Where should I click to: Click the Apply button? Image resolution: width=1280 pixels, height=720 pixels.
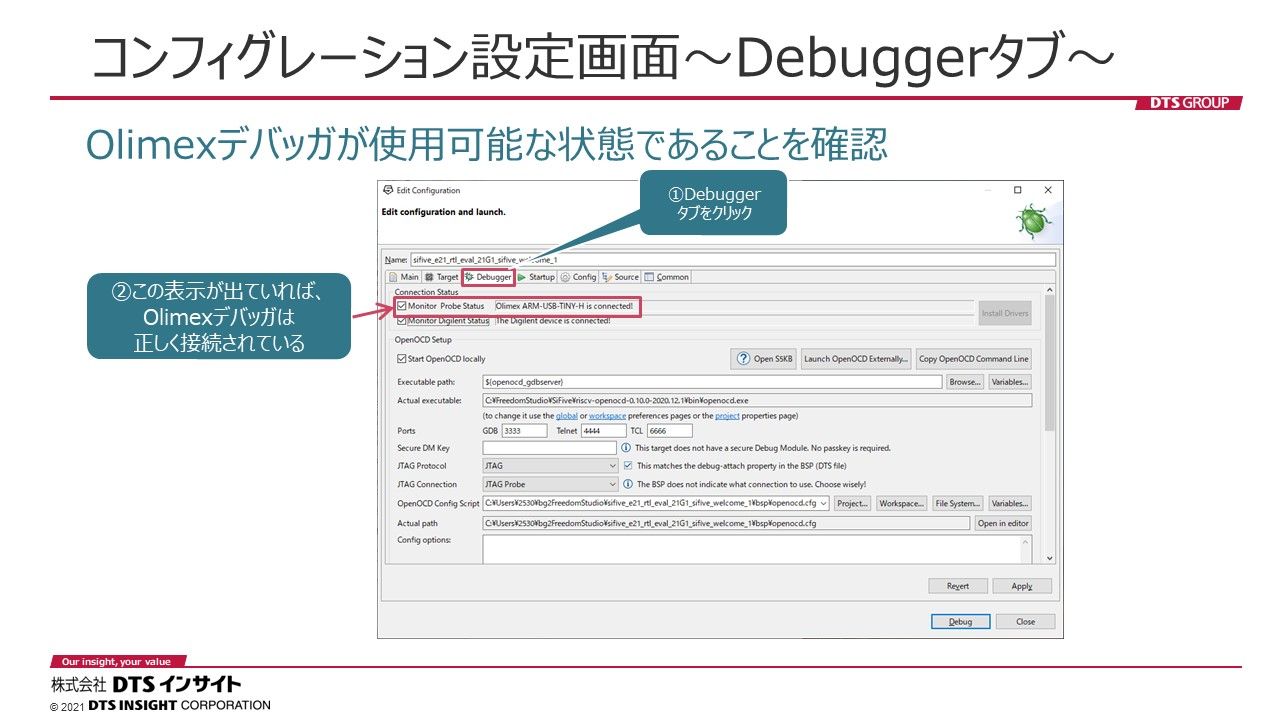tap(1022, 586)
